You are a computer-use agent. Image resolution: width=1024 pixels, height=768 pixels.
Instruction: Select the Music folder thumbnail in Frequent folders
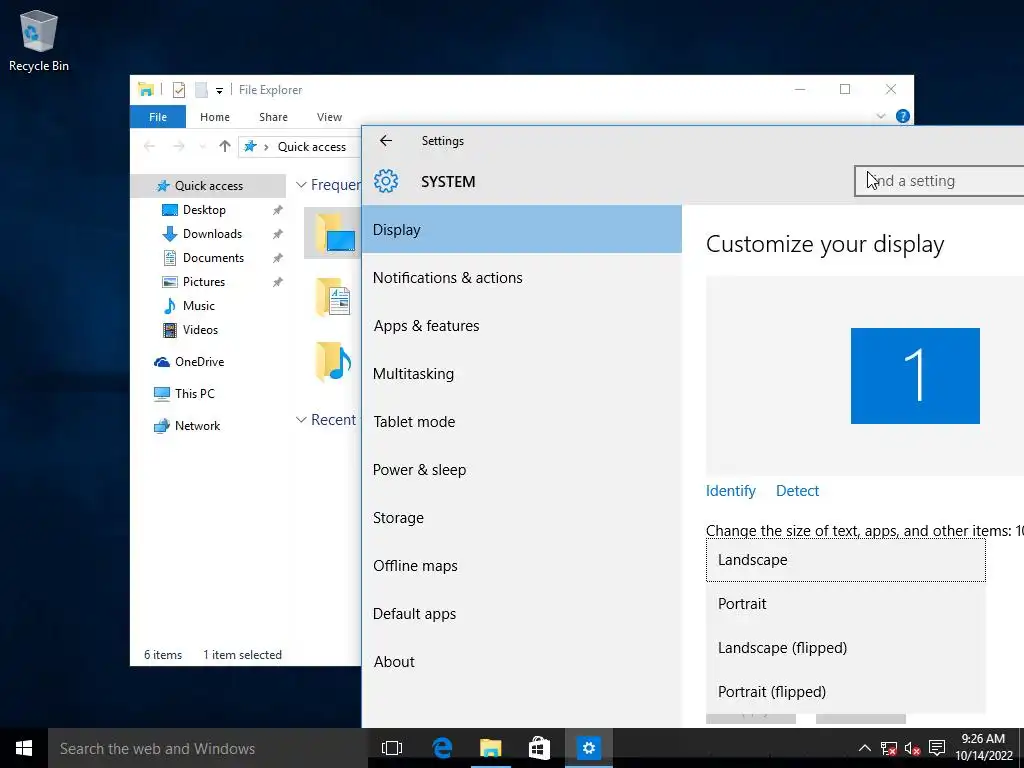click(334, 360)
